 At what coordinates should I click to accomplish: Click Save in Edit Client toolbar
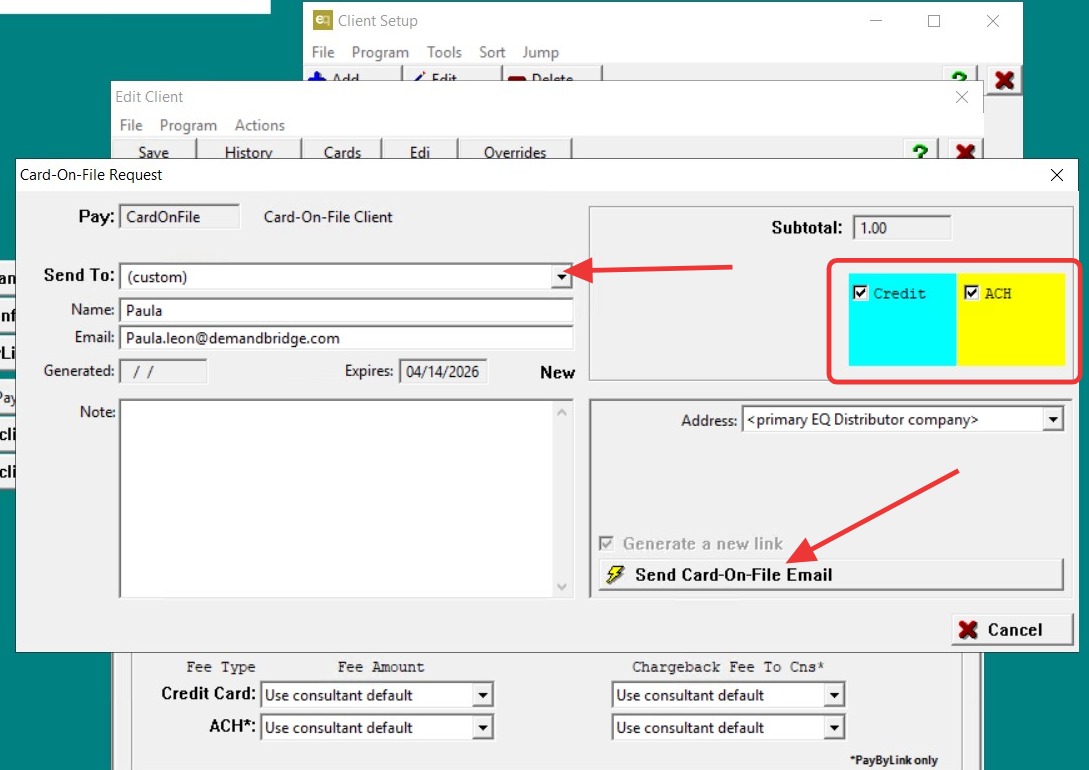[153, 151]
